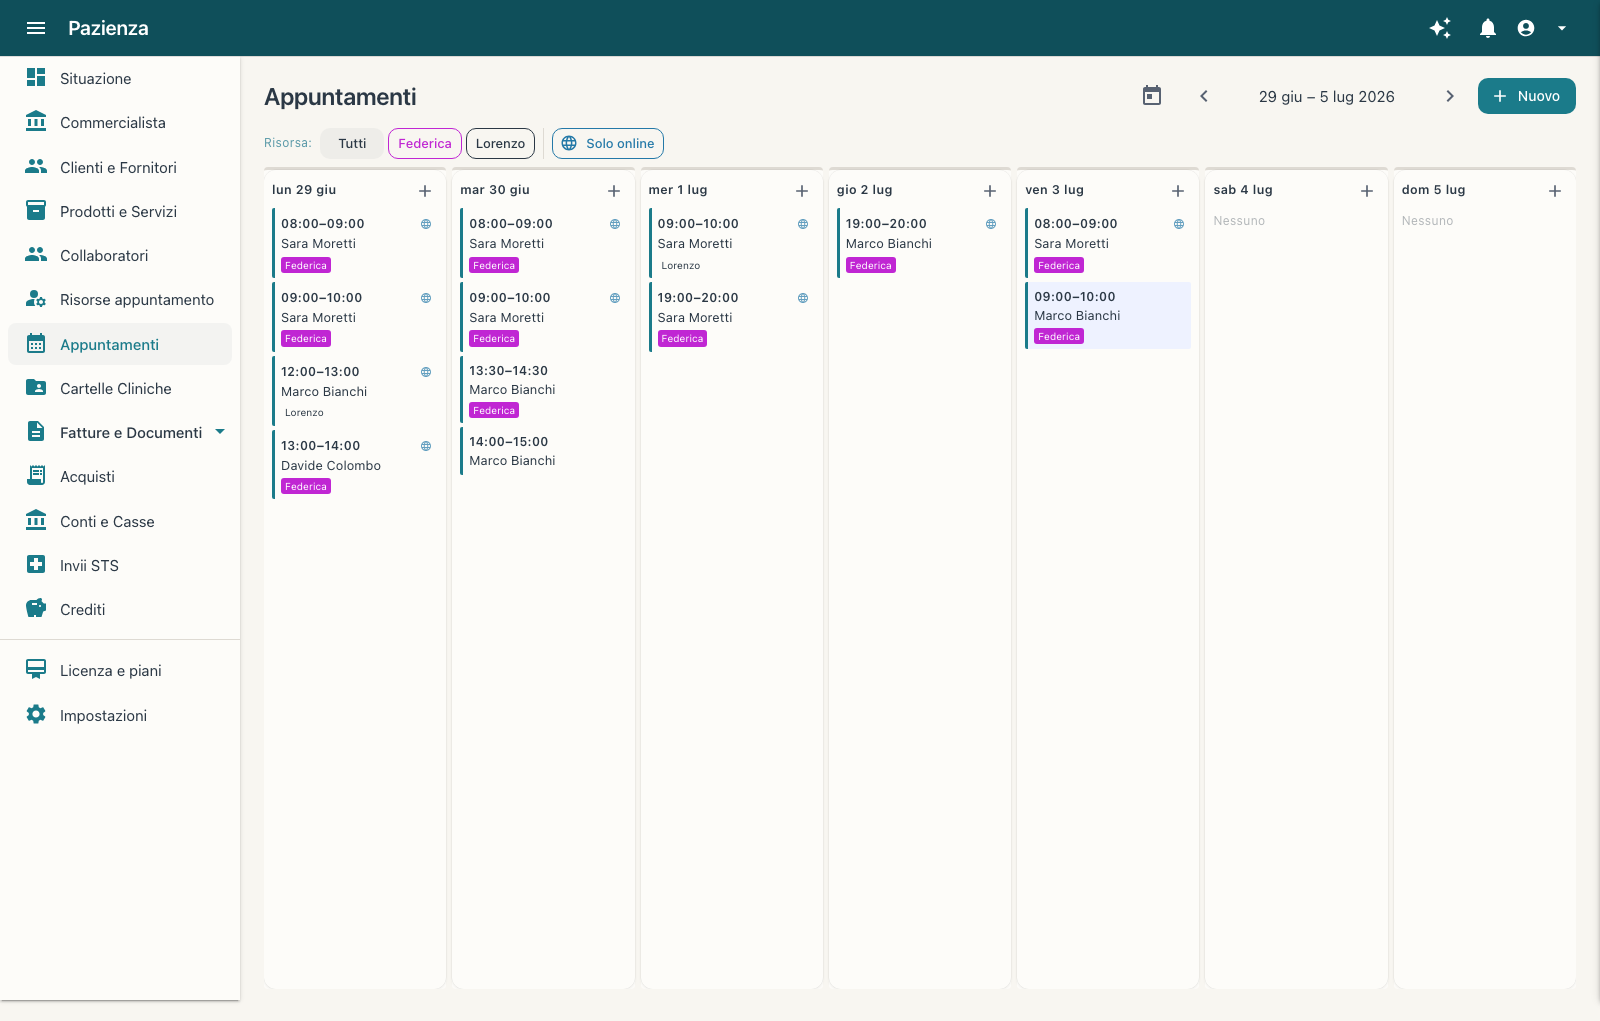Open the account dropdown arrow in header
Viewport: 1600px width, 1021px height.
(1562, 28)
